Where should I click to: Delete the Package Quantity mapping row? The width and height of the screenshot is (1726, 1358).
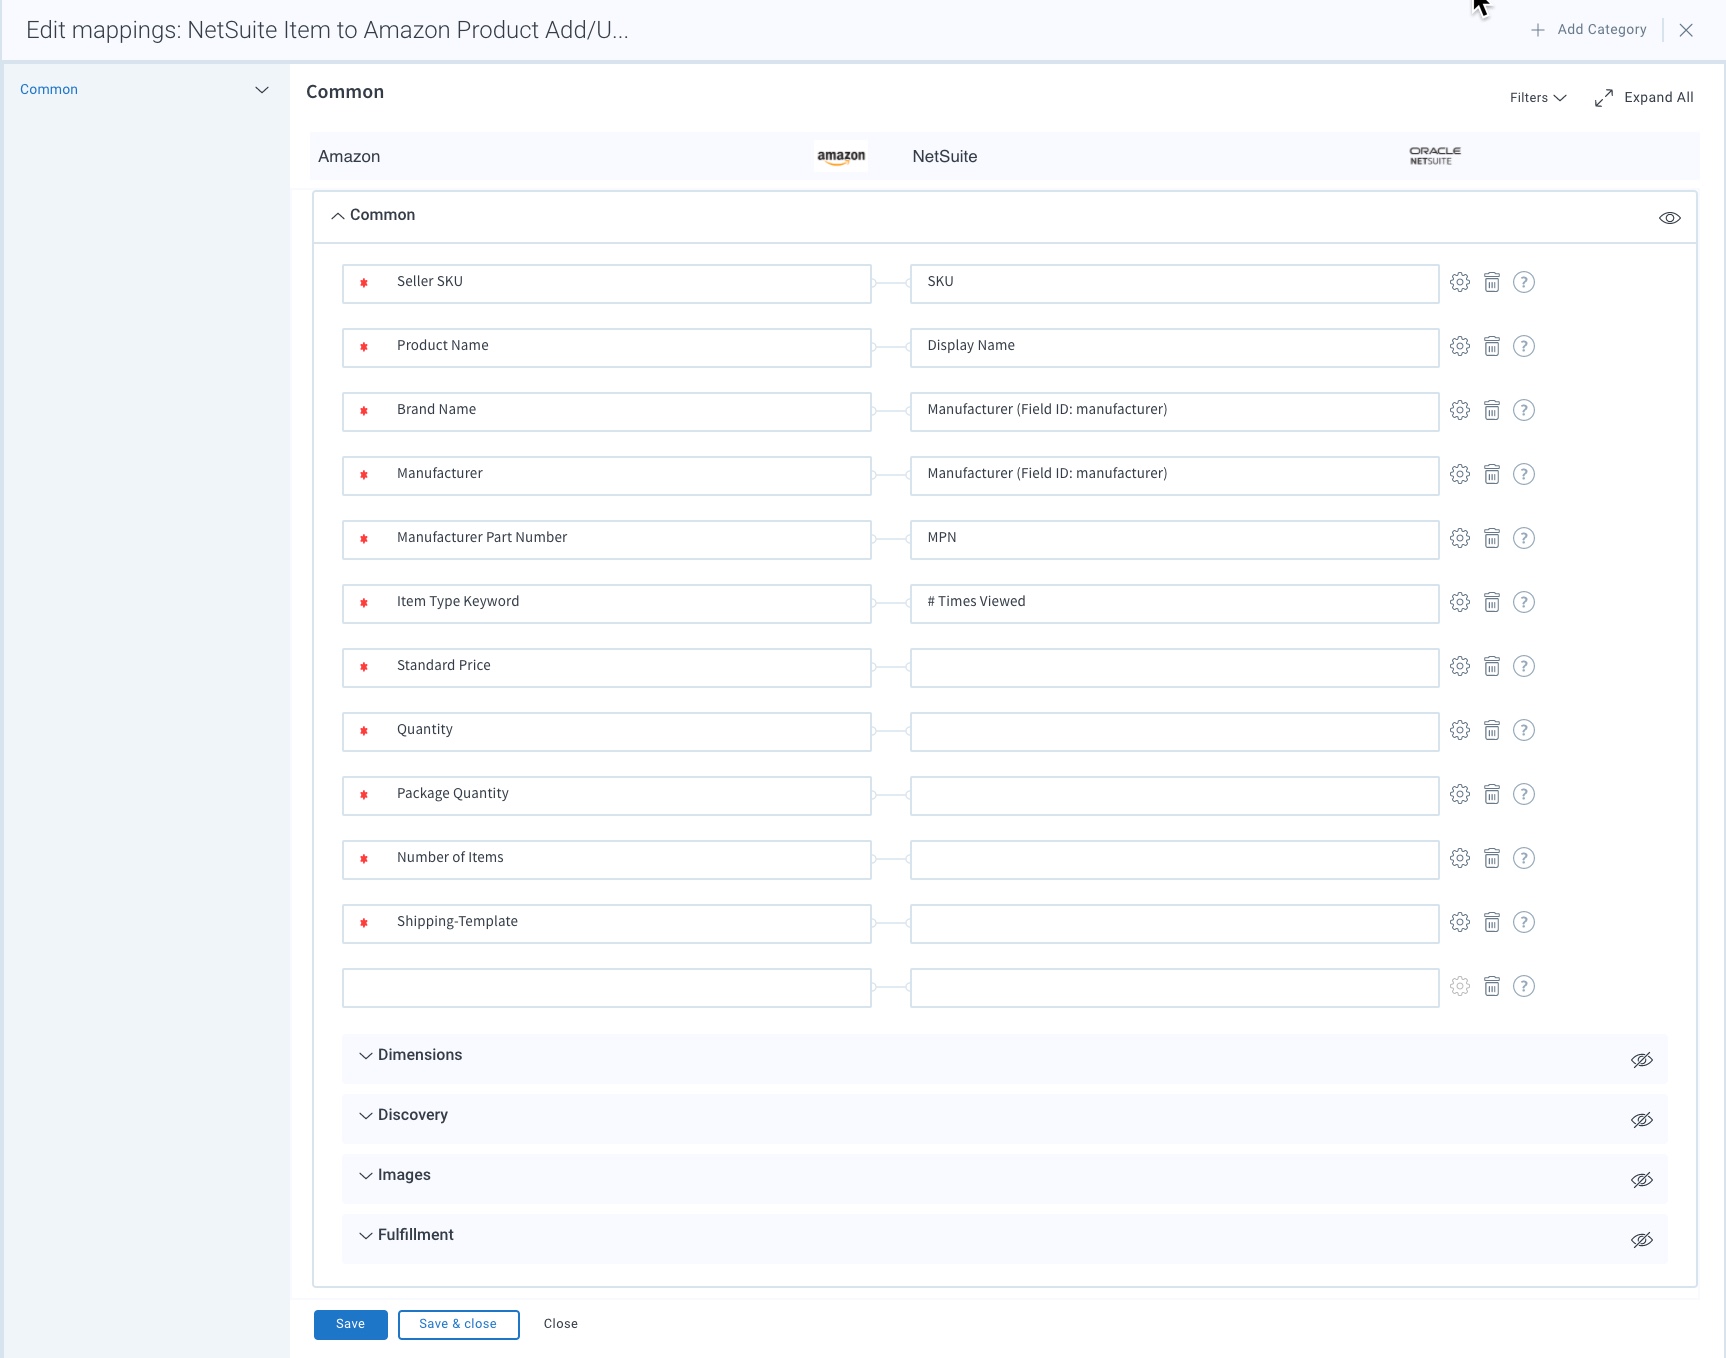[x=1492, y=794]
